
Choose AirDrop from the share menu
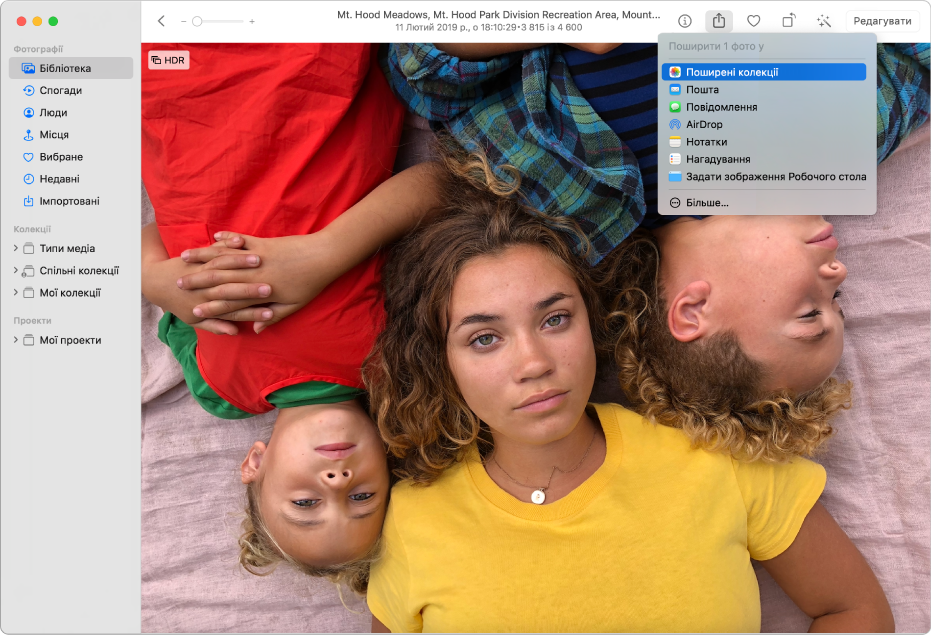(704, 125)
